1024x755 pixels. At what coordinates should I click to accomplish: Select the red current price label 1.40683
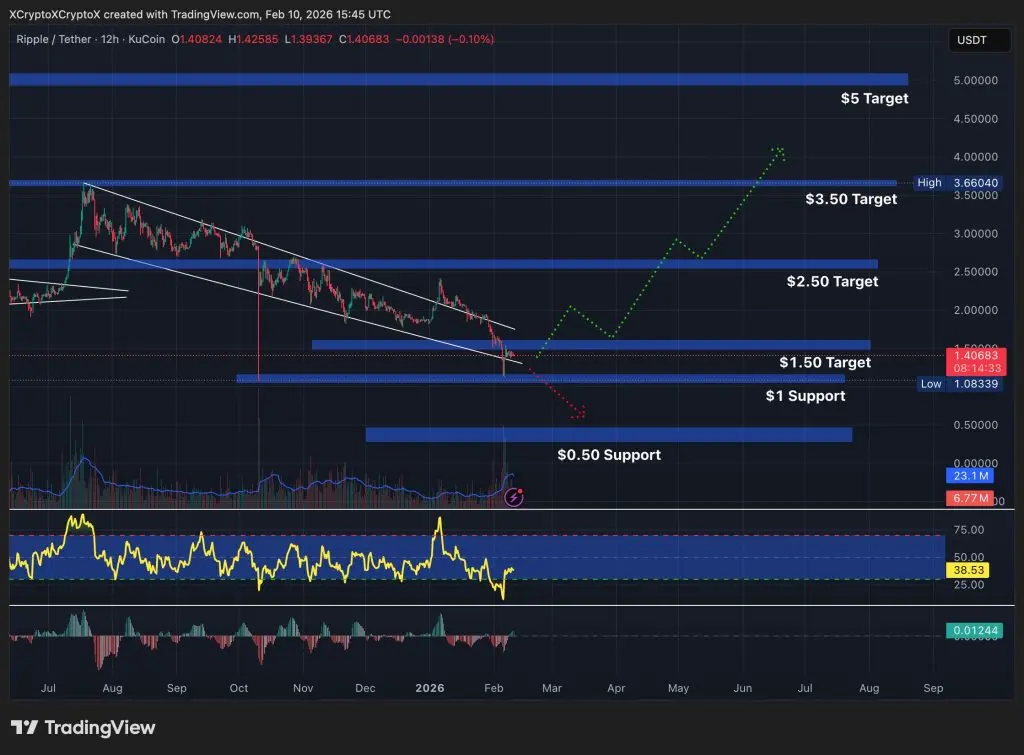pyautogui.click(x=976, y=355)
